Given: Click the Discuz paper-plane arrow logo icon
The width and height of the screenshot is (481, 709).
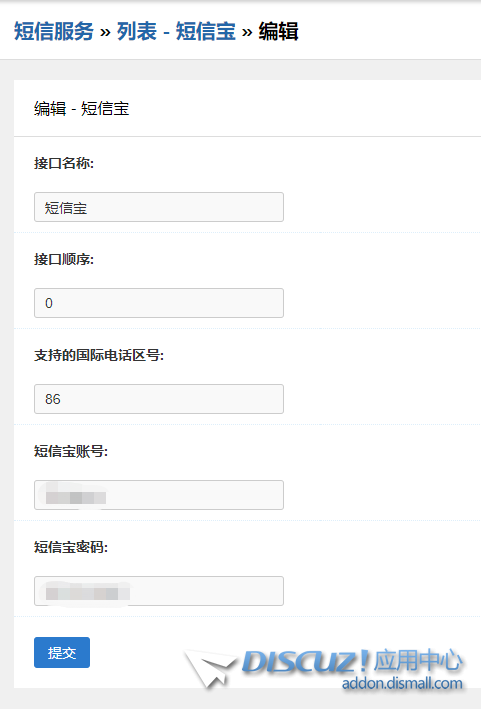Looking at the screenshot, I should click(x=209, y=667).
